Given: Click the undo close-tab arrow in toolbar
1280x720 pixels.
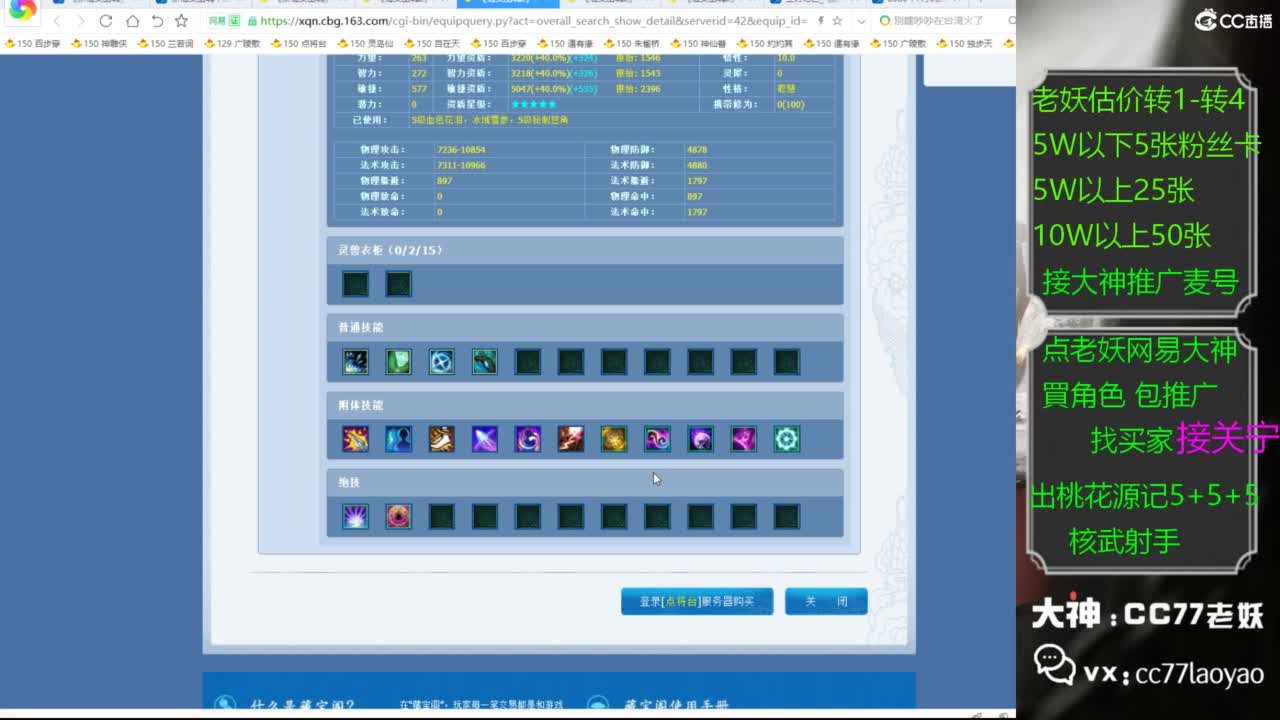Looking at the screenshot, I should click(156, 20).
